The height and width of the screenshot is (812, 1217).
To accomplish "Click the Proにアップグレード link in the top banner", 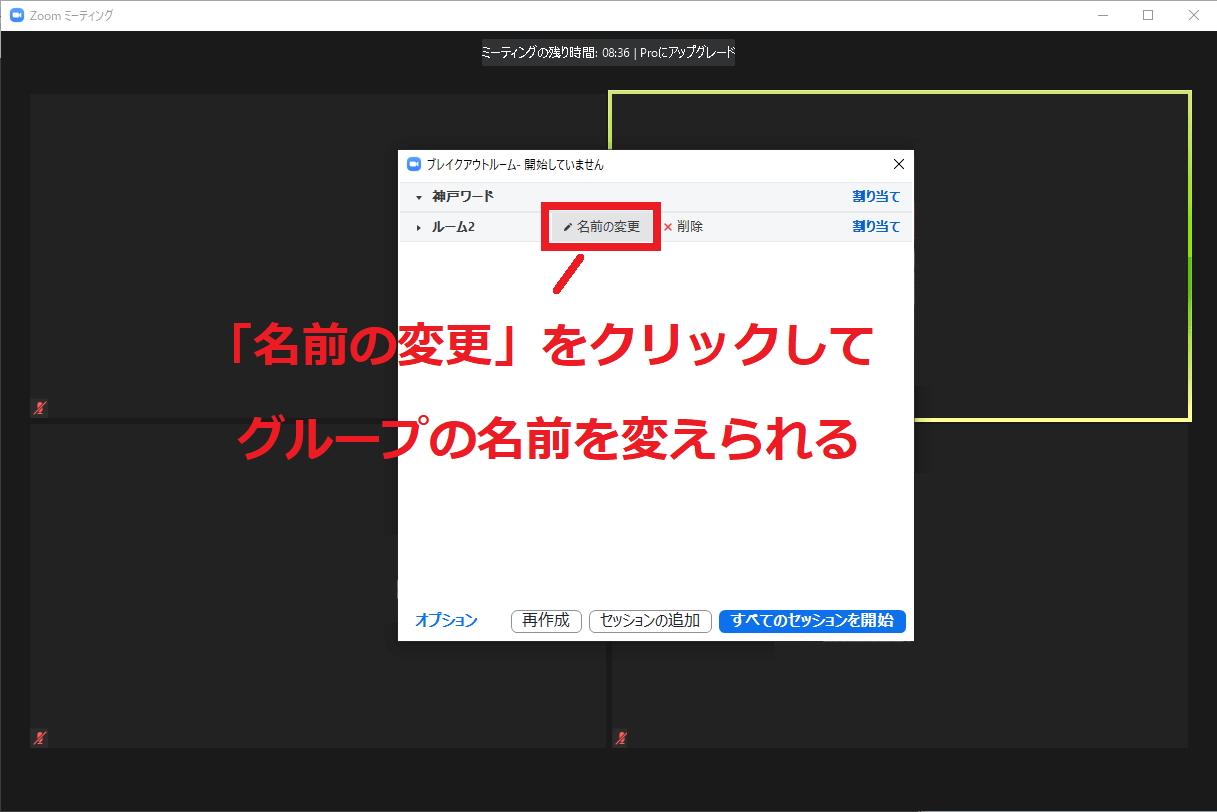I will pos(687,53).
